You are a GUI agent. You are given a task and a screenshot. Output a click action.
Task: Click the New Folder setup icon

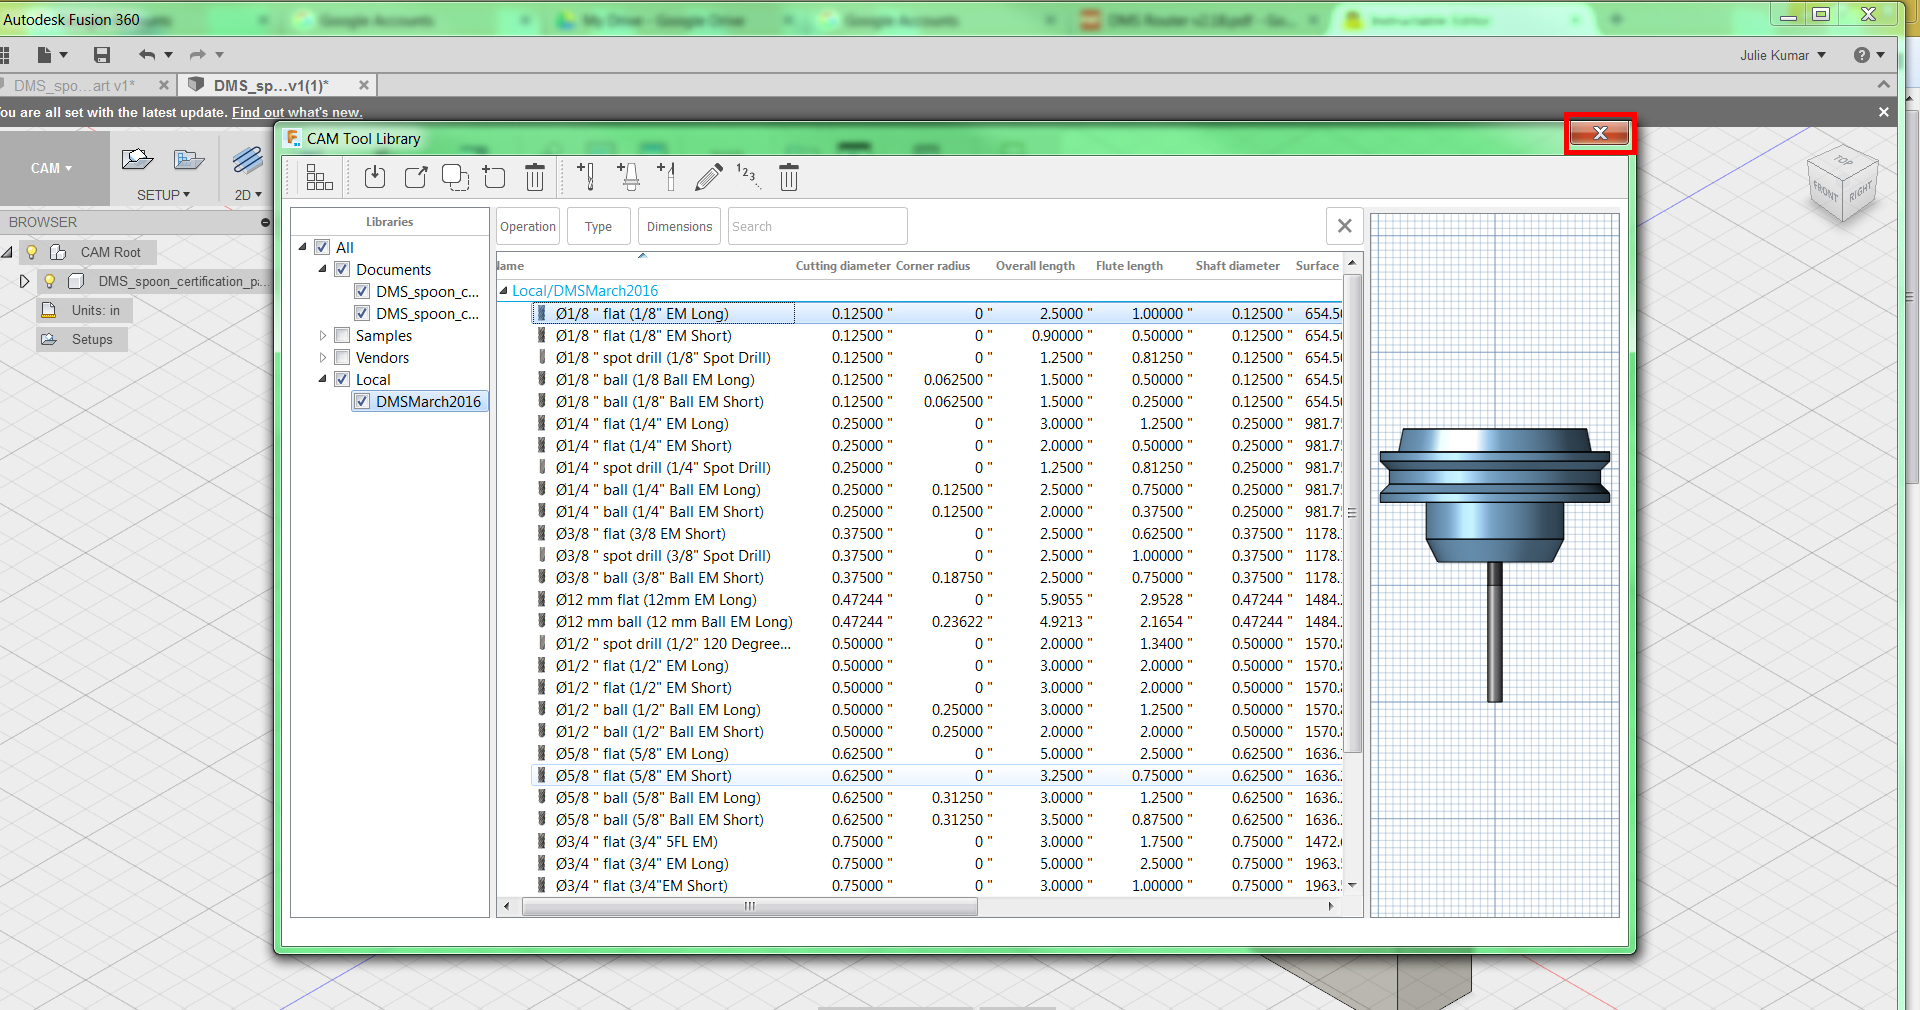tap(189, 159)
